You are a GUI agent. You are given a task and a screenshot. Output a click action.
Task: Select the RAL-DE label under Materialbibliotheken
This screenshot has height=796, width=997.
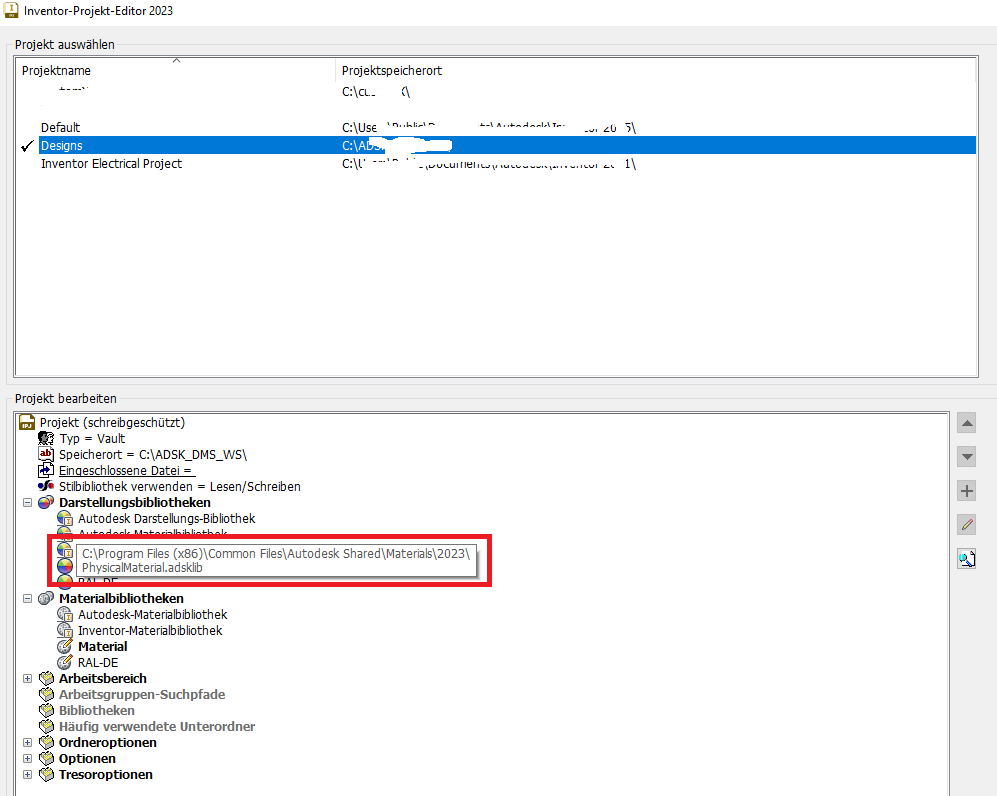point(98,662)
